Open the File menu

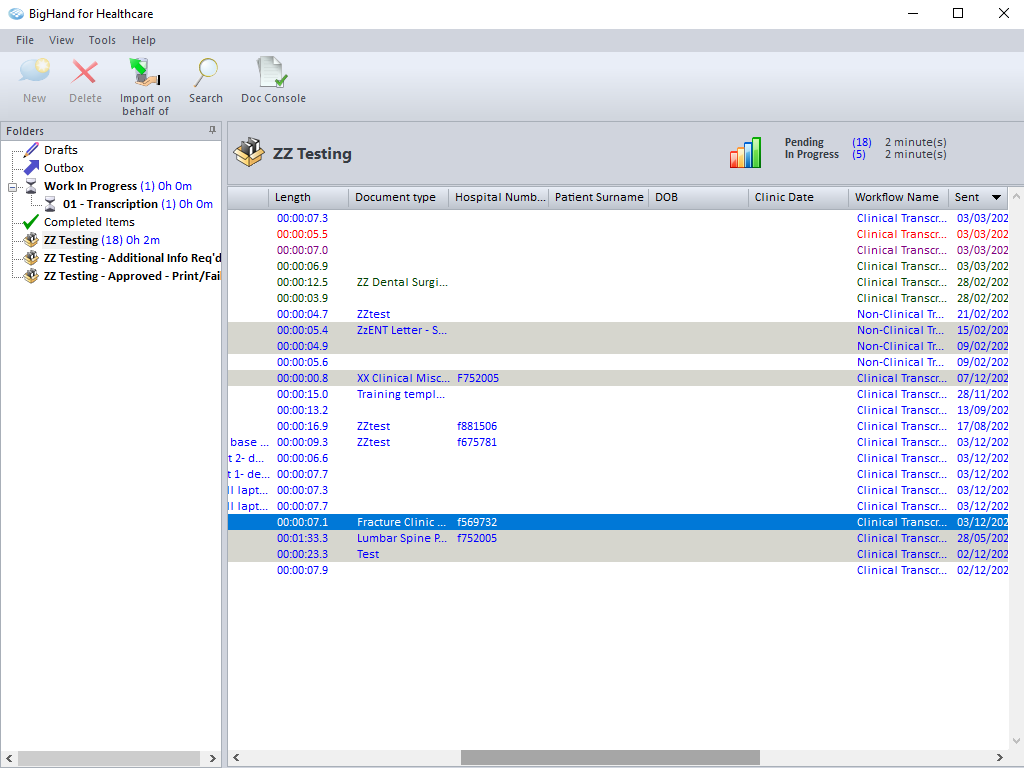coord(25,40)
